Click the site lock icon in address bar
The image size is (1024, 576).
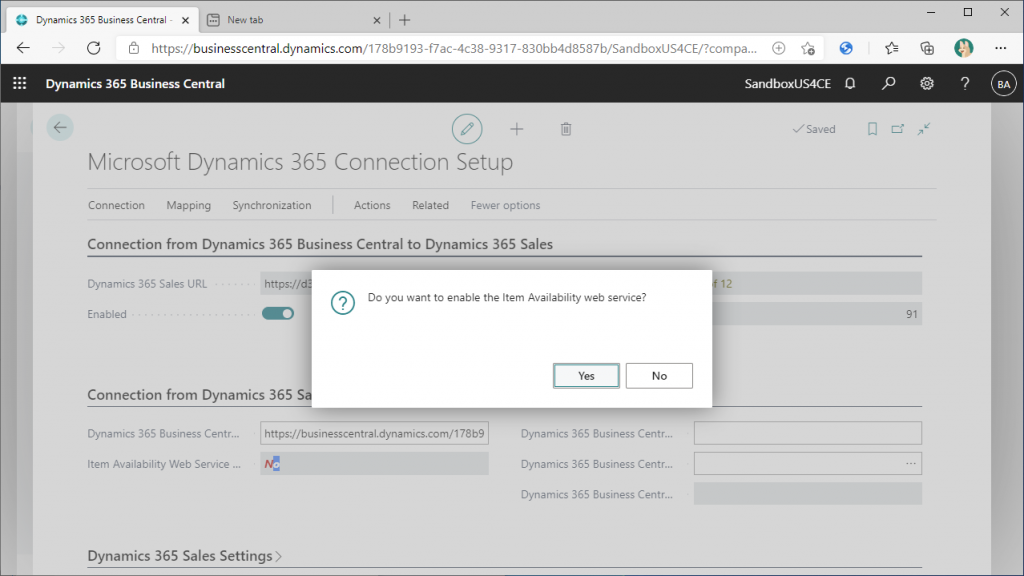(134, 48)
